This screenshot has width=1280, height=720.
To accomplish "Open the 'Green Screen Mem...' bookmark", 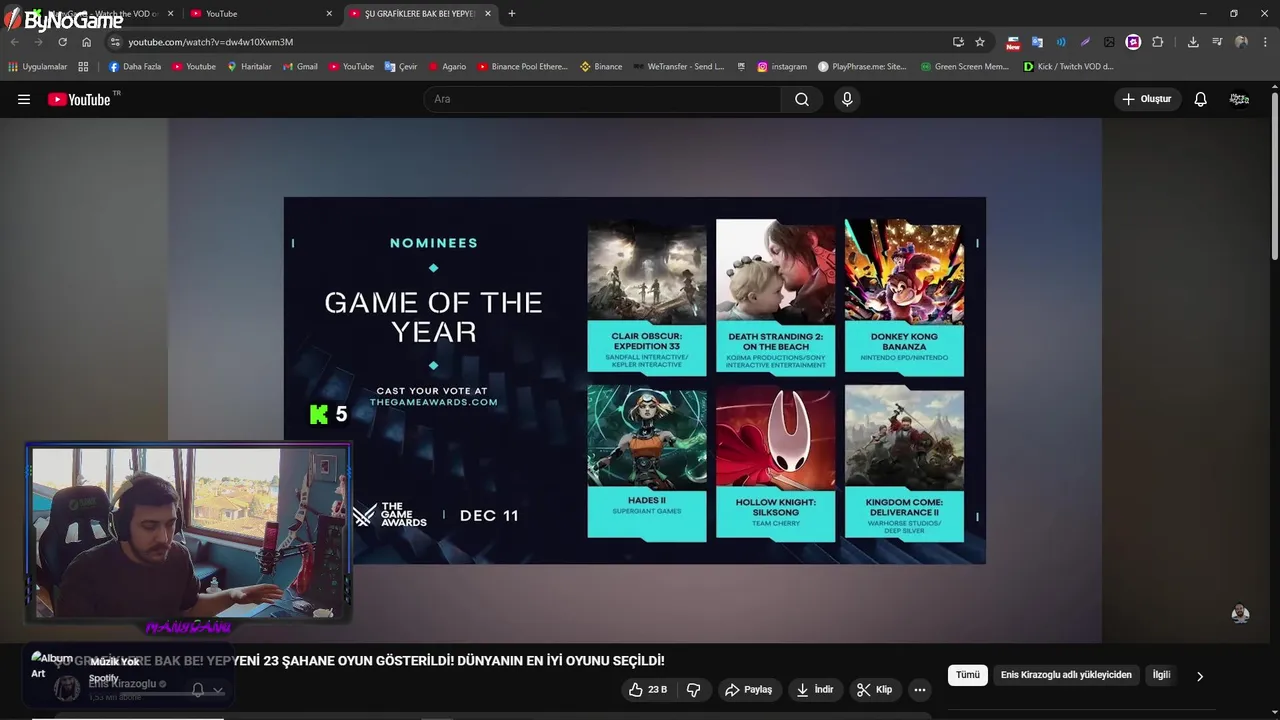I will tap(964, 67).
